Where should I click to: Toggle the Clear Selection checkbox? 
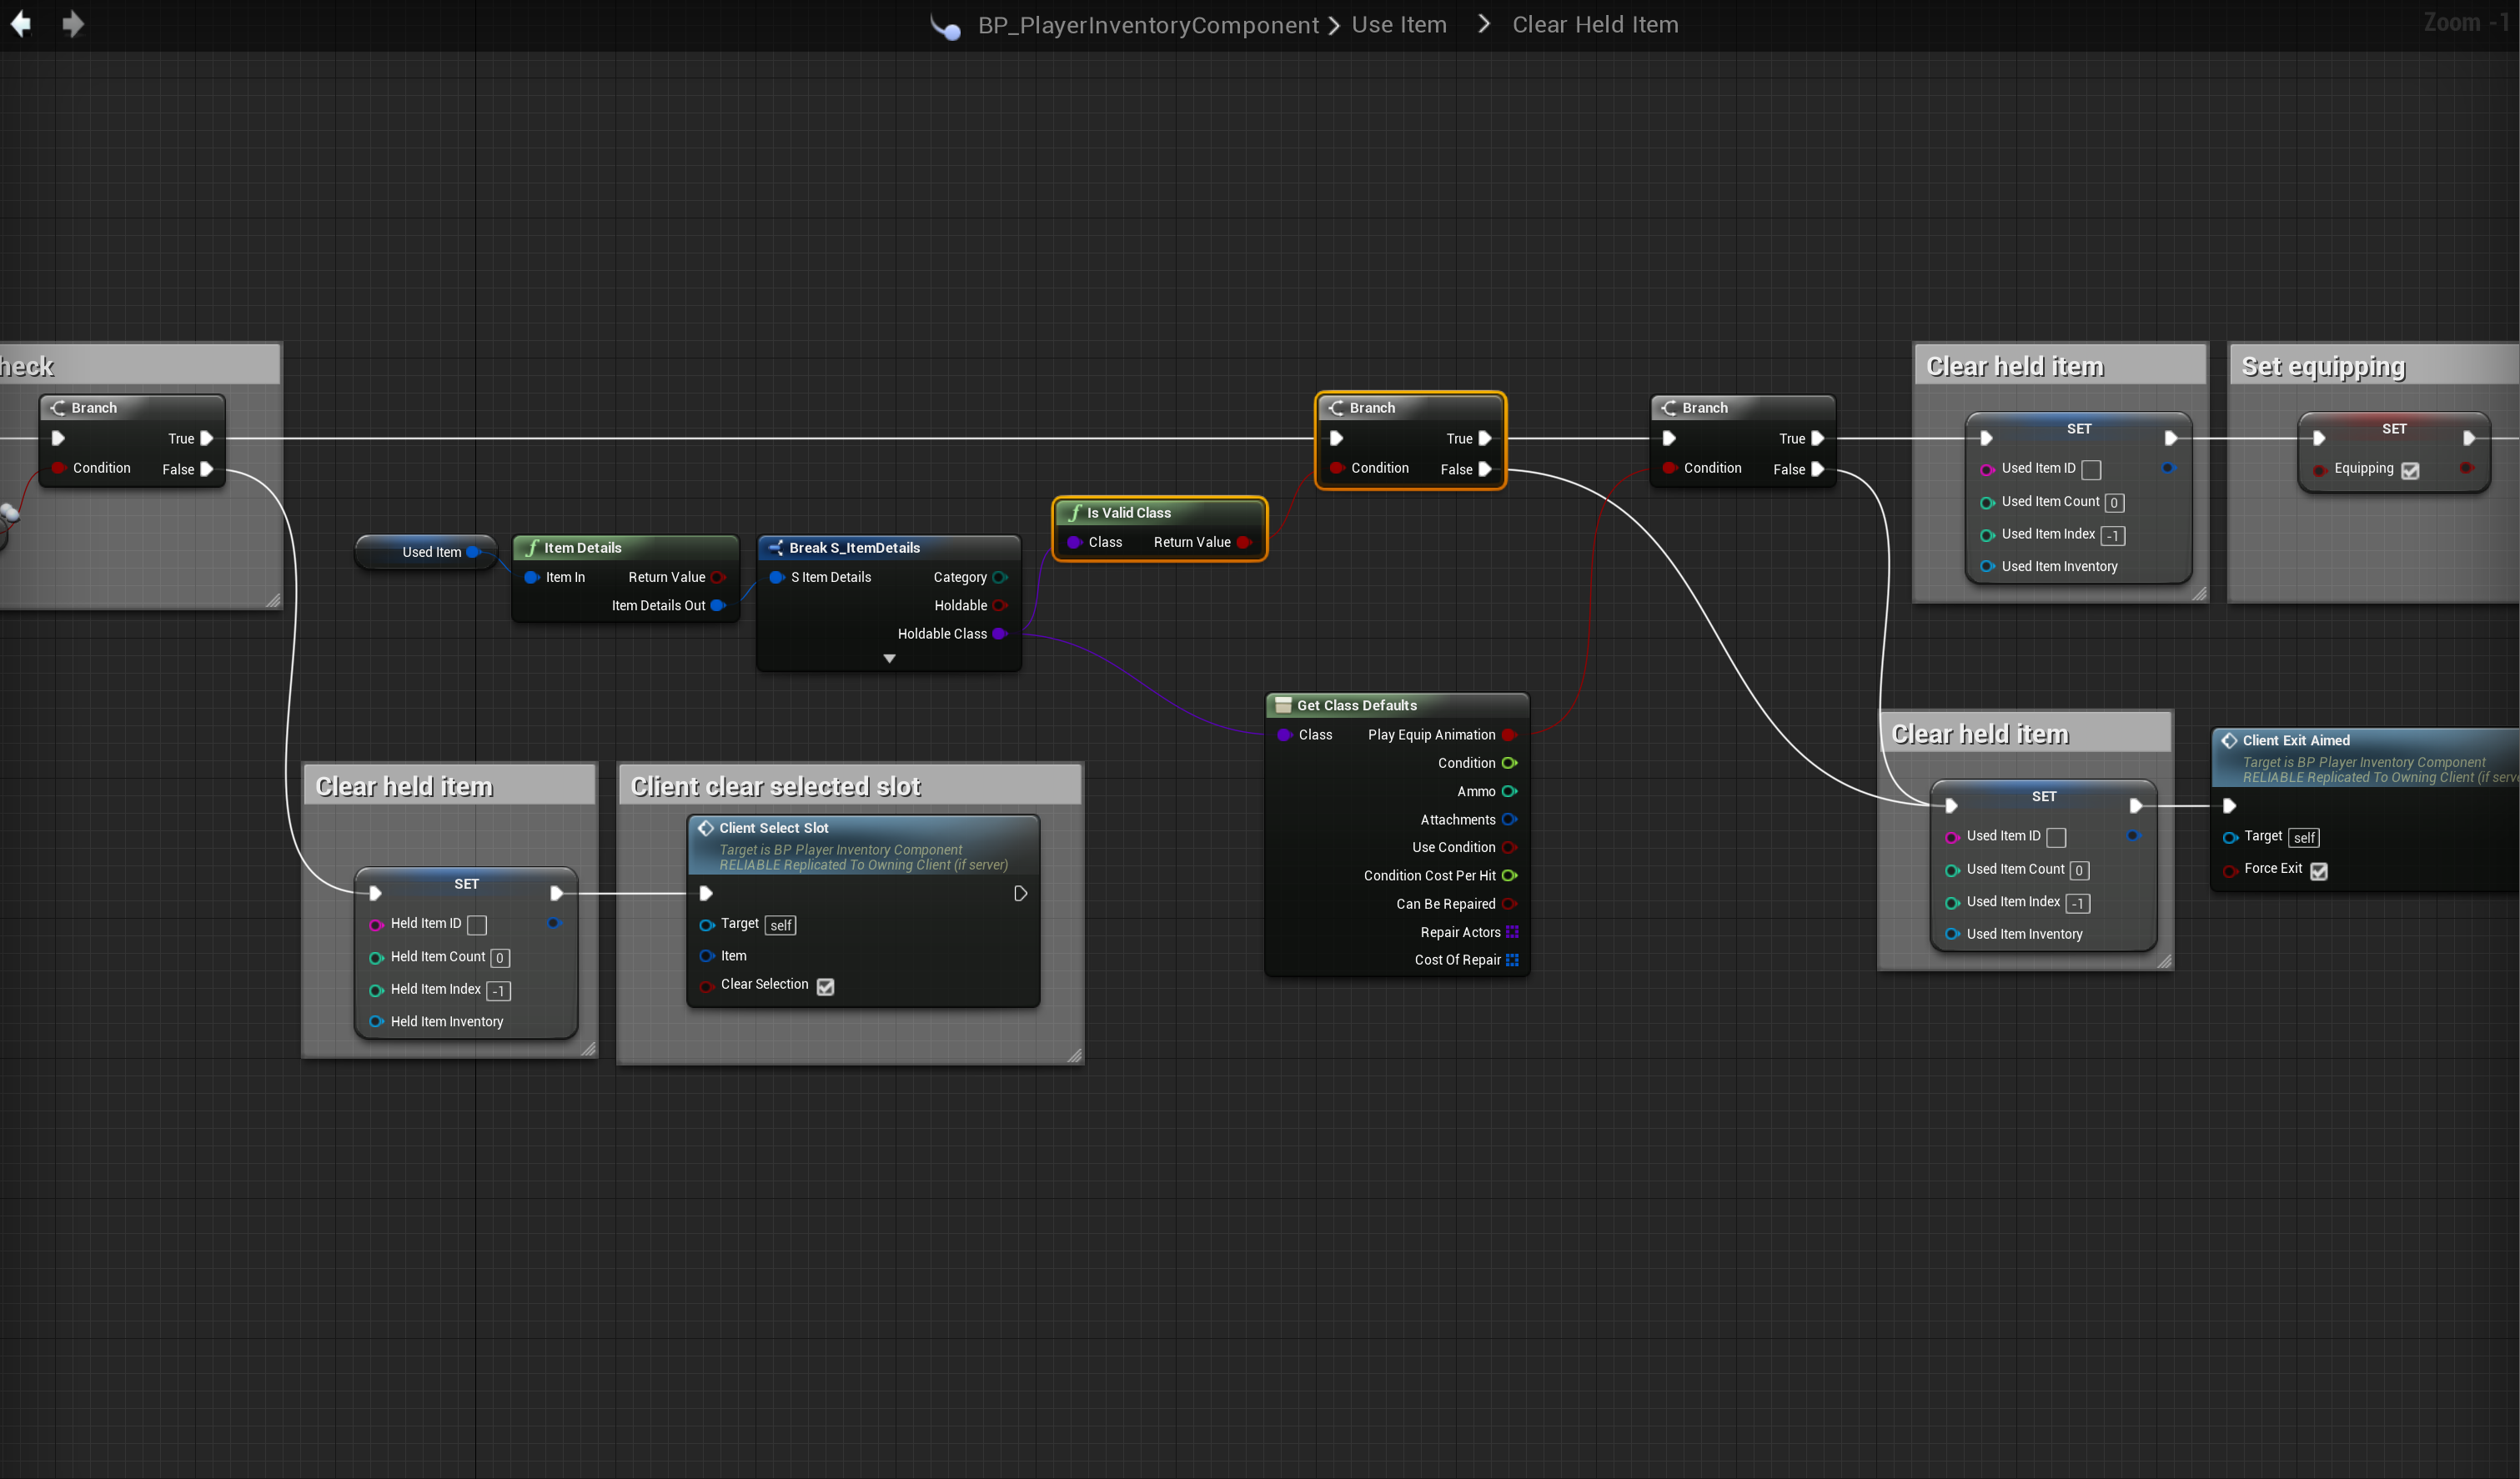point(825,986)
